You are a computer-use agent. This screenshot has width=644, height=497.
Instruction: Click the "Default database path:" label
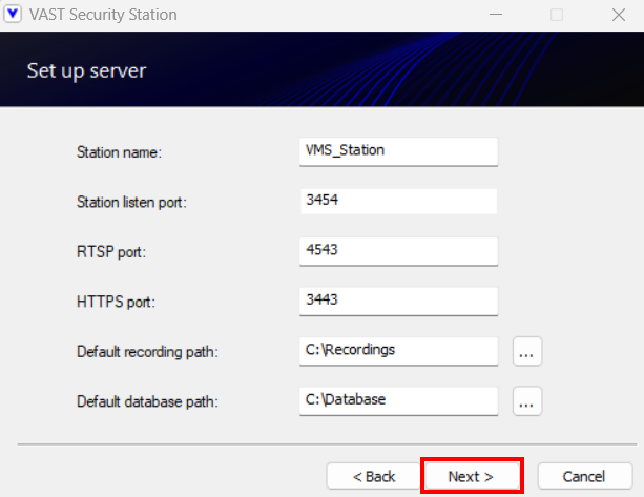(147, 402)
